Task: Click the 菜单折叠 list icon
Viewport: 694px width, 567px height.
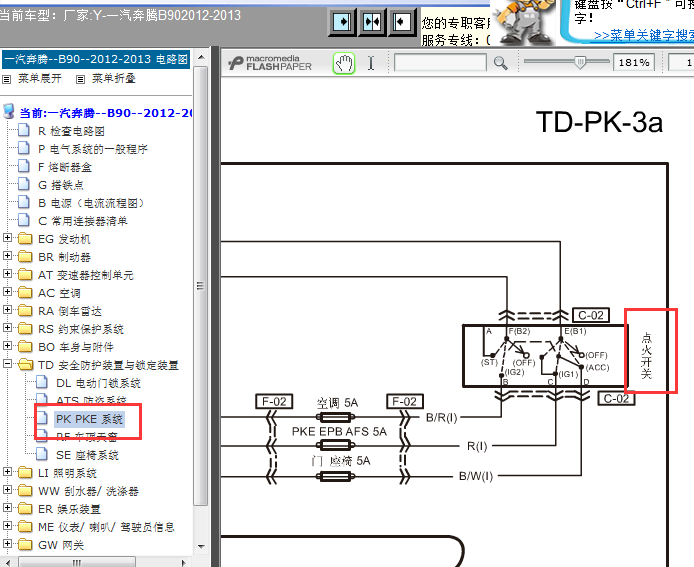Action: (80, 79)
